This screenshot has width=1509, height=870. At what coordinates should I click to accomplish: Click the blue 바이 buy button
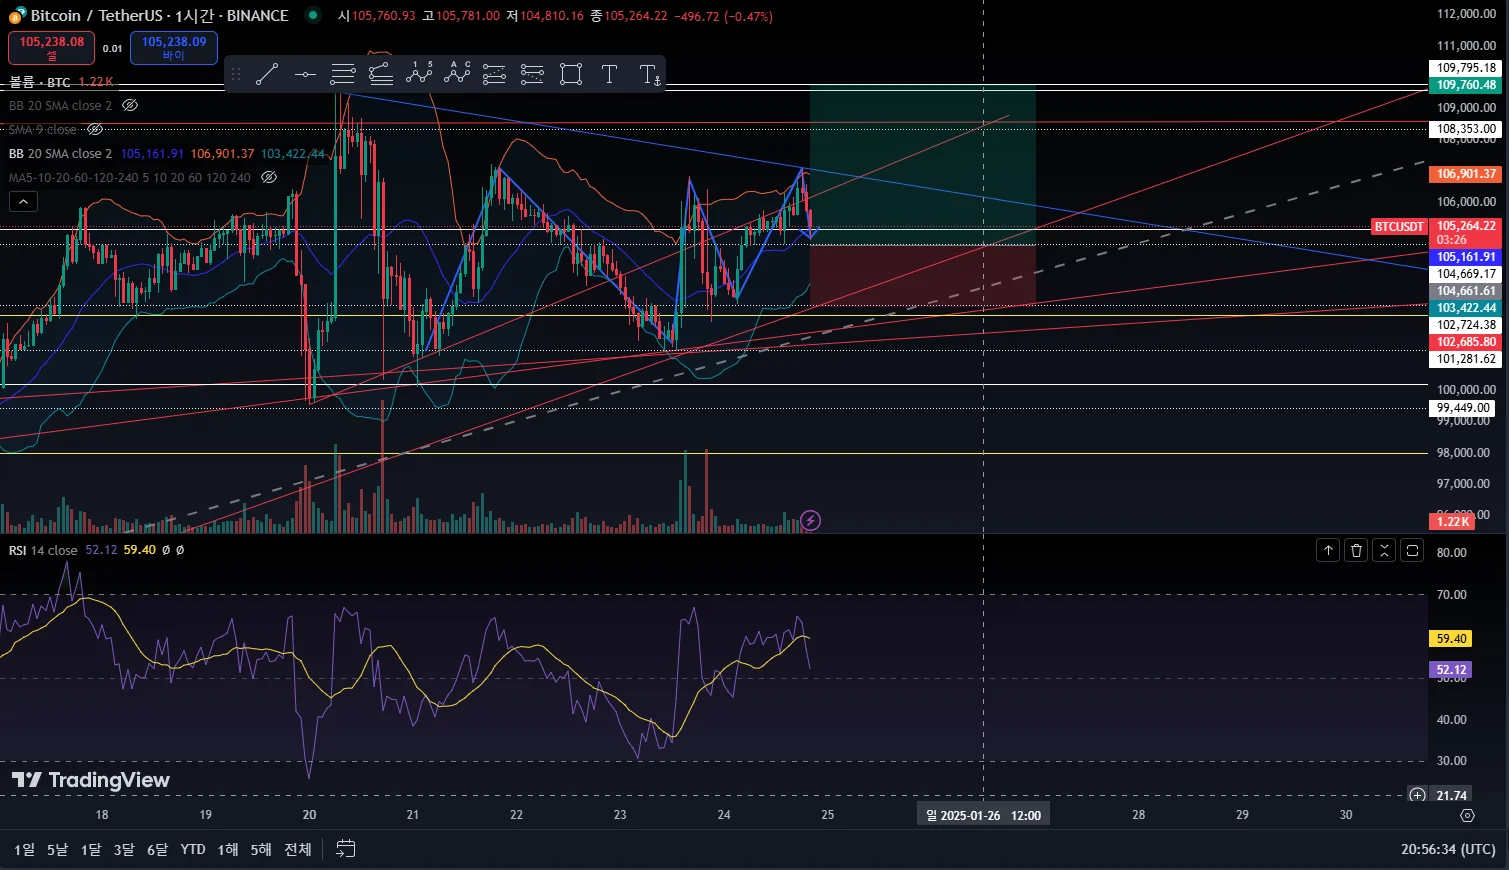[174, 47]
